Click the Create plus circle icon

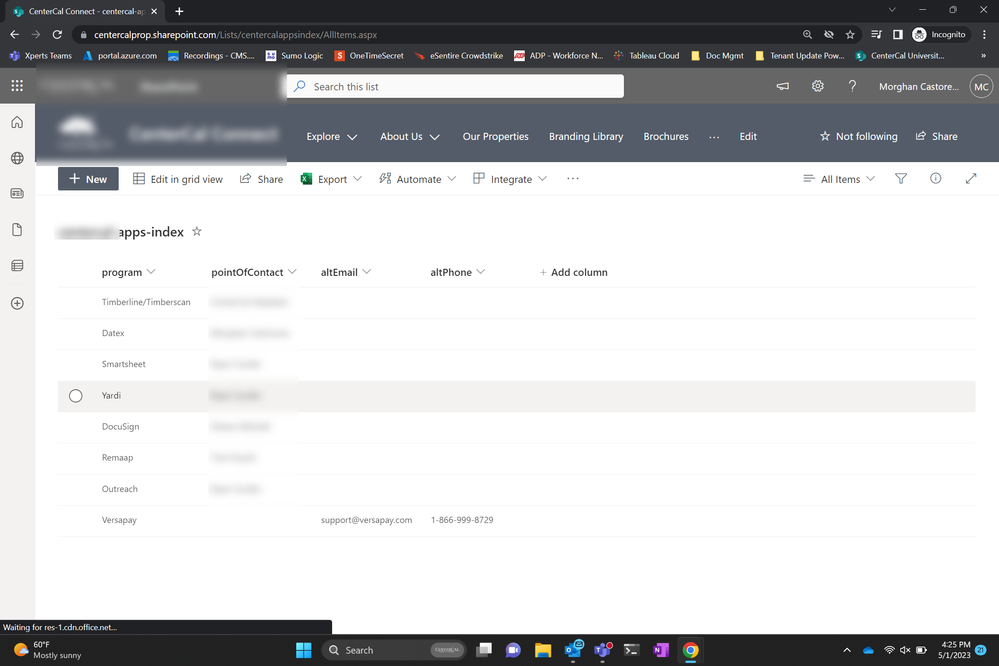point(17,303)
